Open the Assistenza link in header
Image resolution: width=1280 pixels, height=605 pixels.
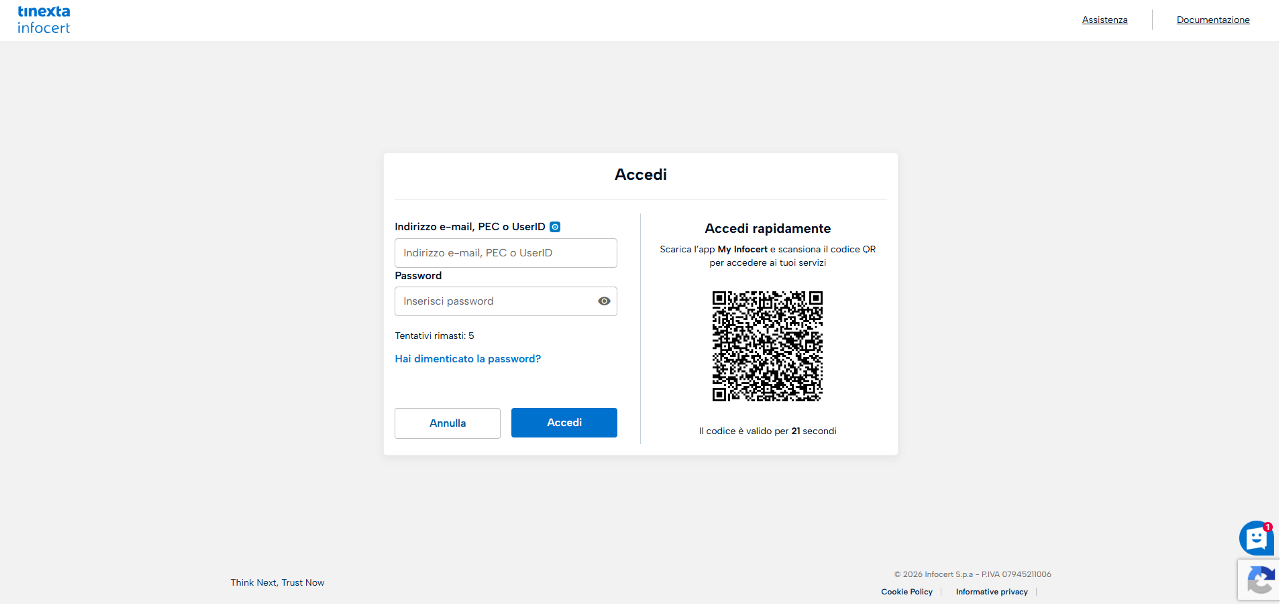[1105, 20]
